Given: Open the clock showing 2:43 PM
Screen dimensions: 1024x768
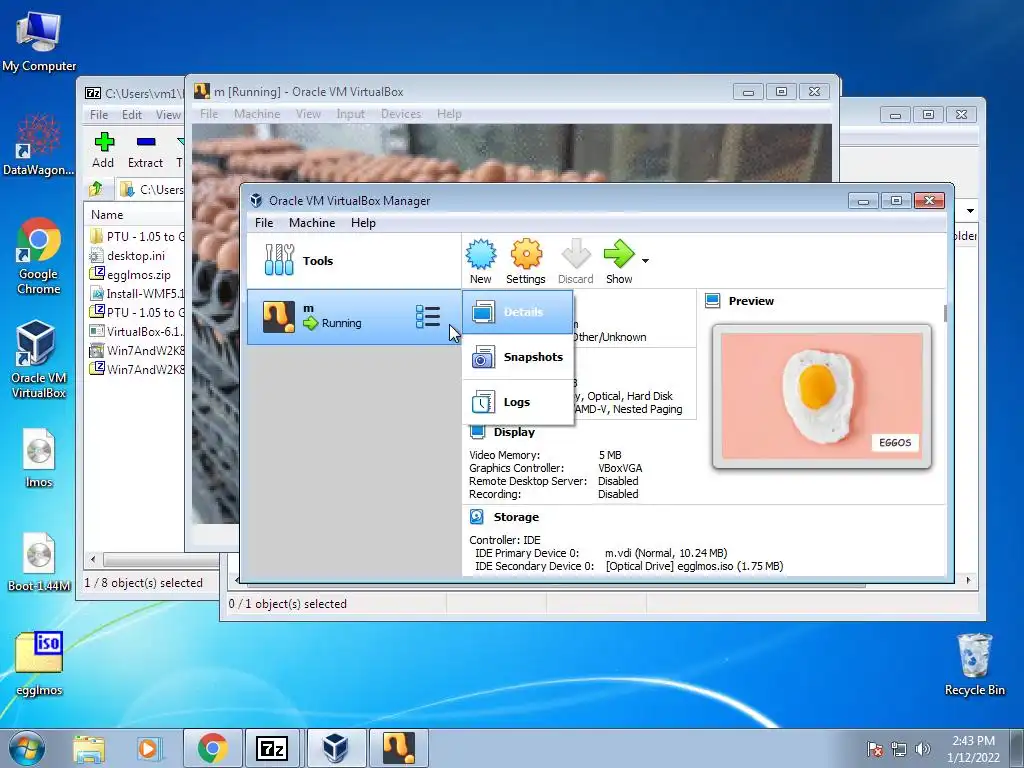Looking at the screenshot, I should coord(973,748).
